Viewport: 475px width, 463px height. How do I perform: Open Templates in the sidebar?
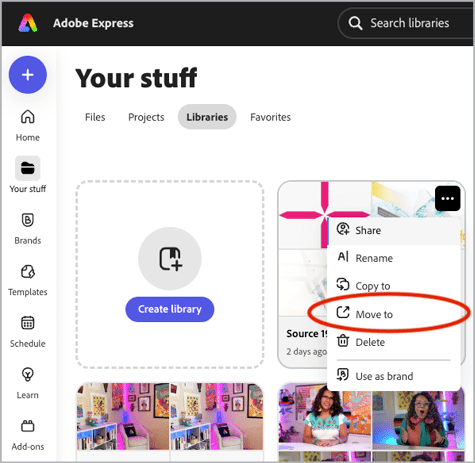pos(28,280)
